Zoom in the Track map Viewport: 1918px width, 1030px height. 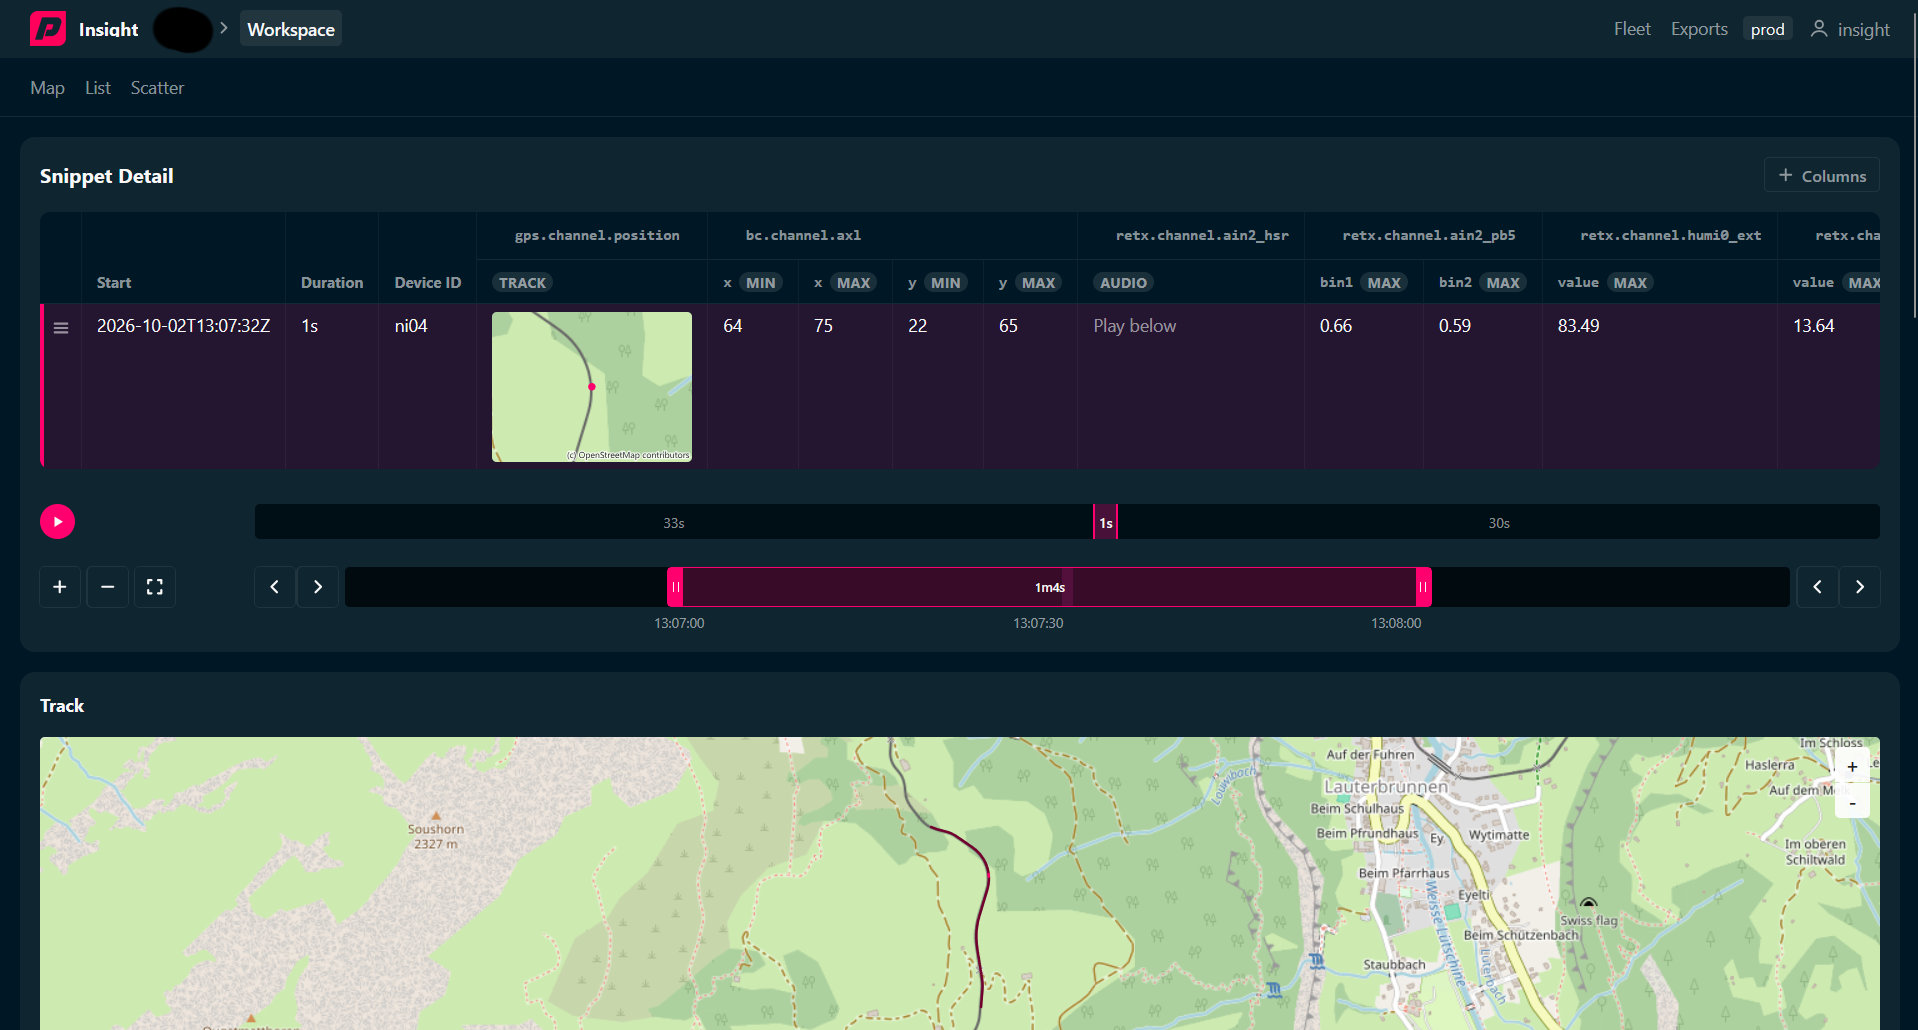pyautogui.click(x=1852, y=767)
